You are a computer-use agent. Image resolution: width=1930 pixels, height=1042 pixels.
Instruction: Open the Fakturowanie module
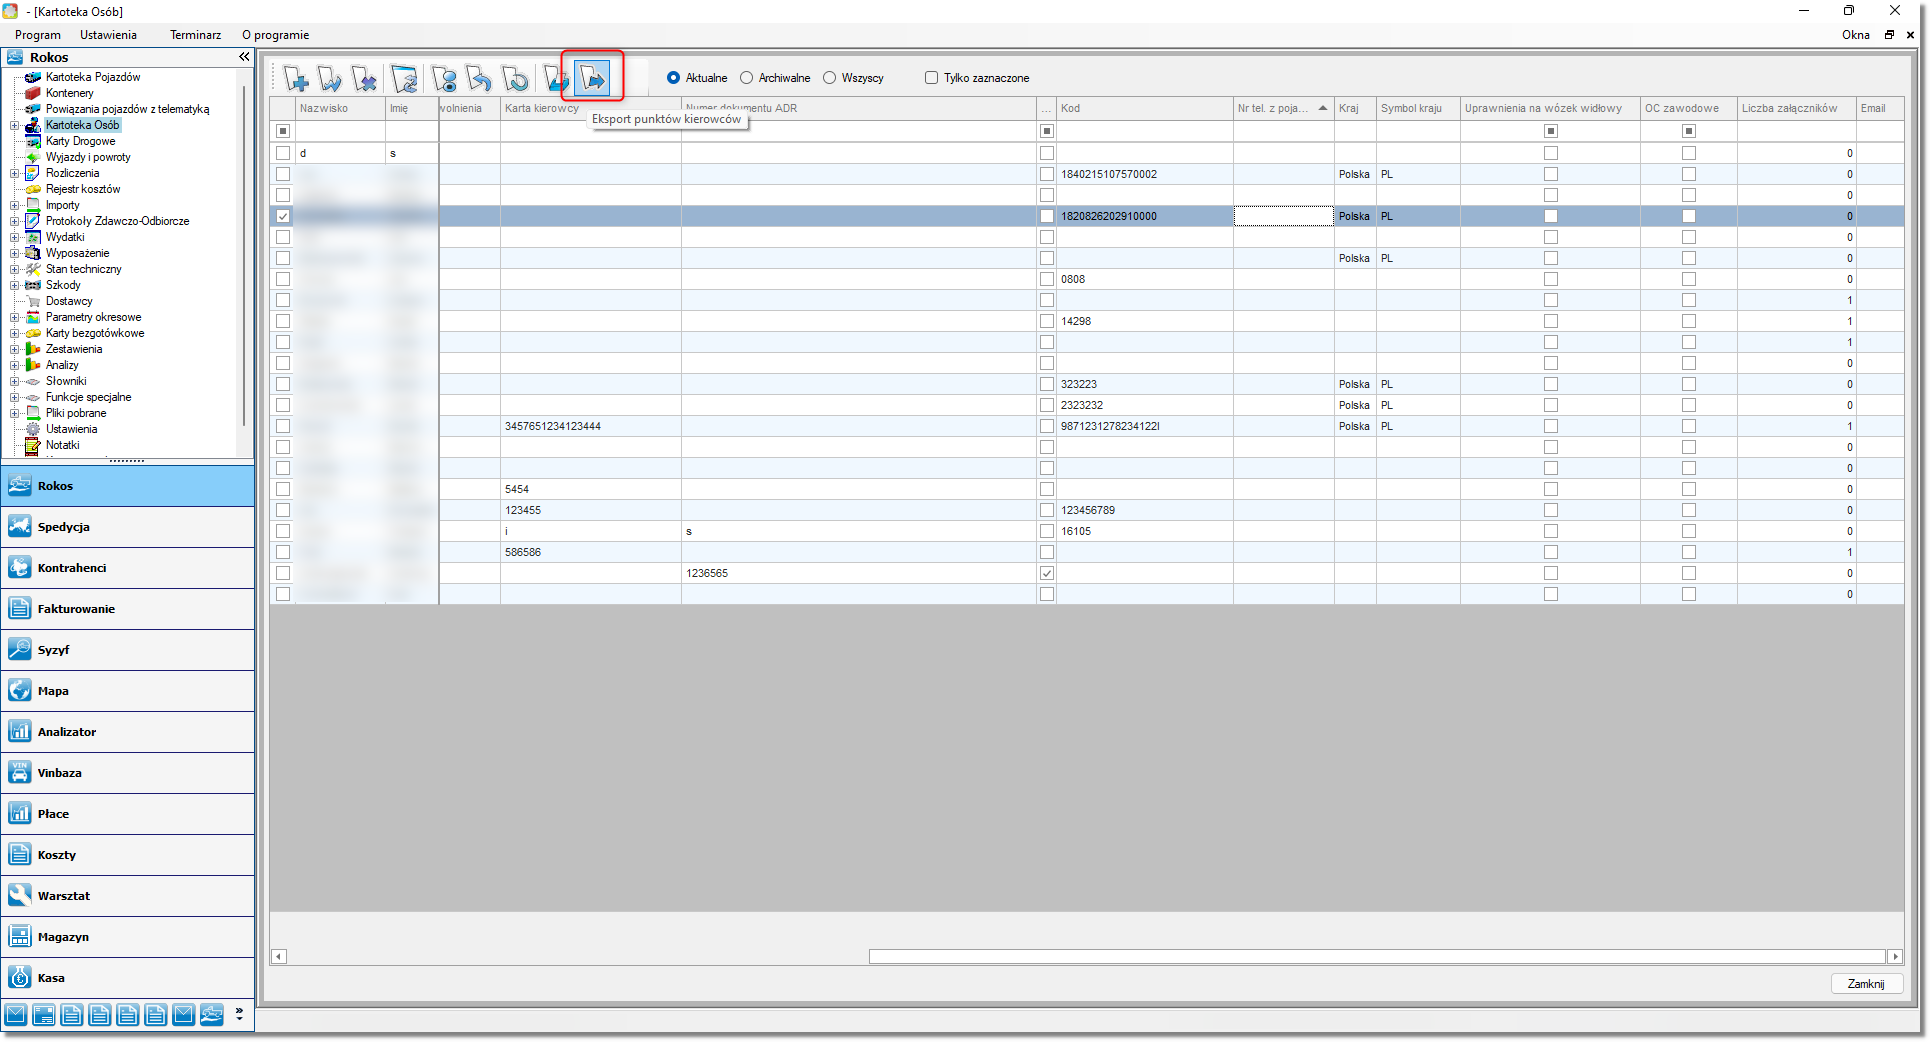click(128, 609)
